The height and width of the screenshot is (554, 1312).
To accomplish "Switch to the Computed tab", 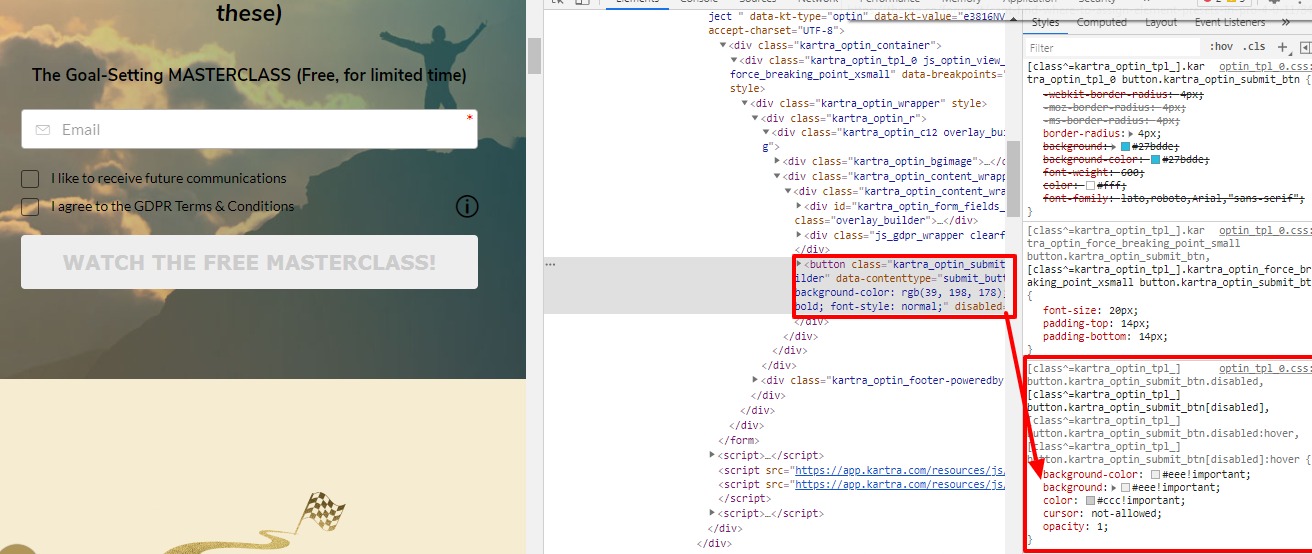I will [x=1102, y=22].
